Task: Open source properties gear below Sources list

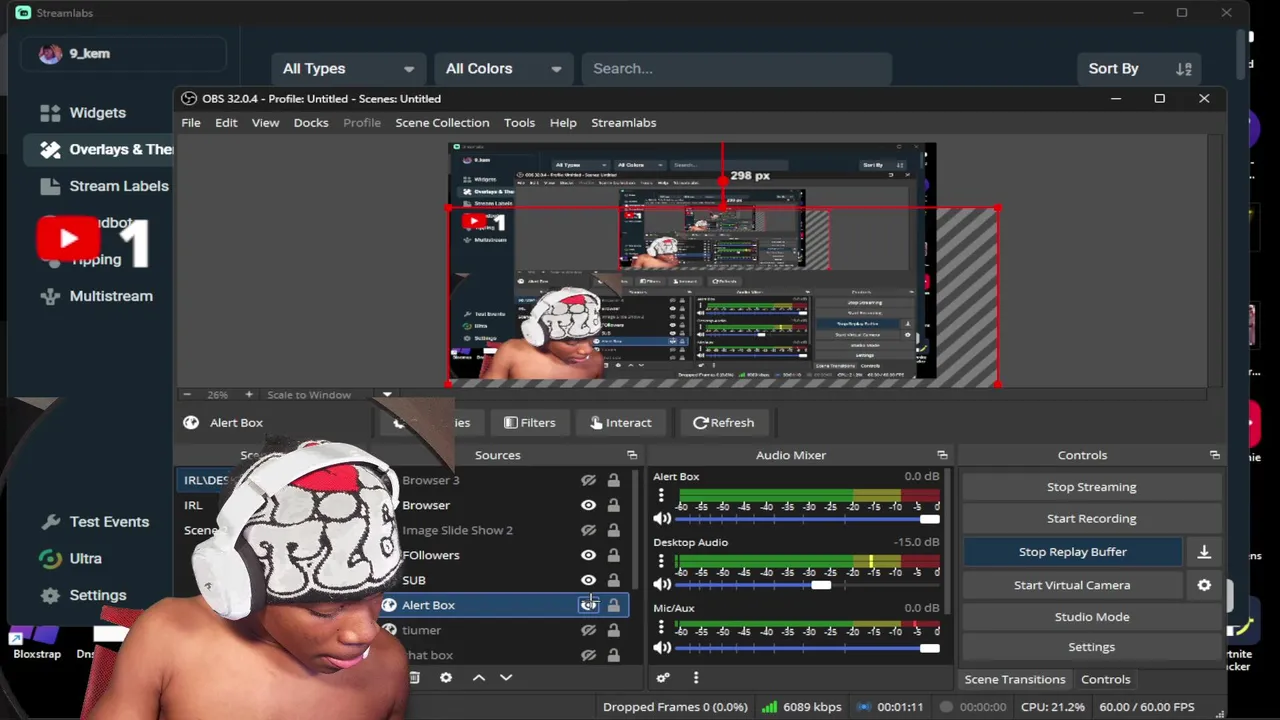Action: (446, 678)
